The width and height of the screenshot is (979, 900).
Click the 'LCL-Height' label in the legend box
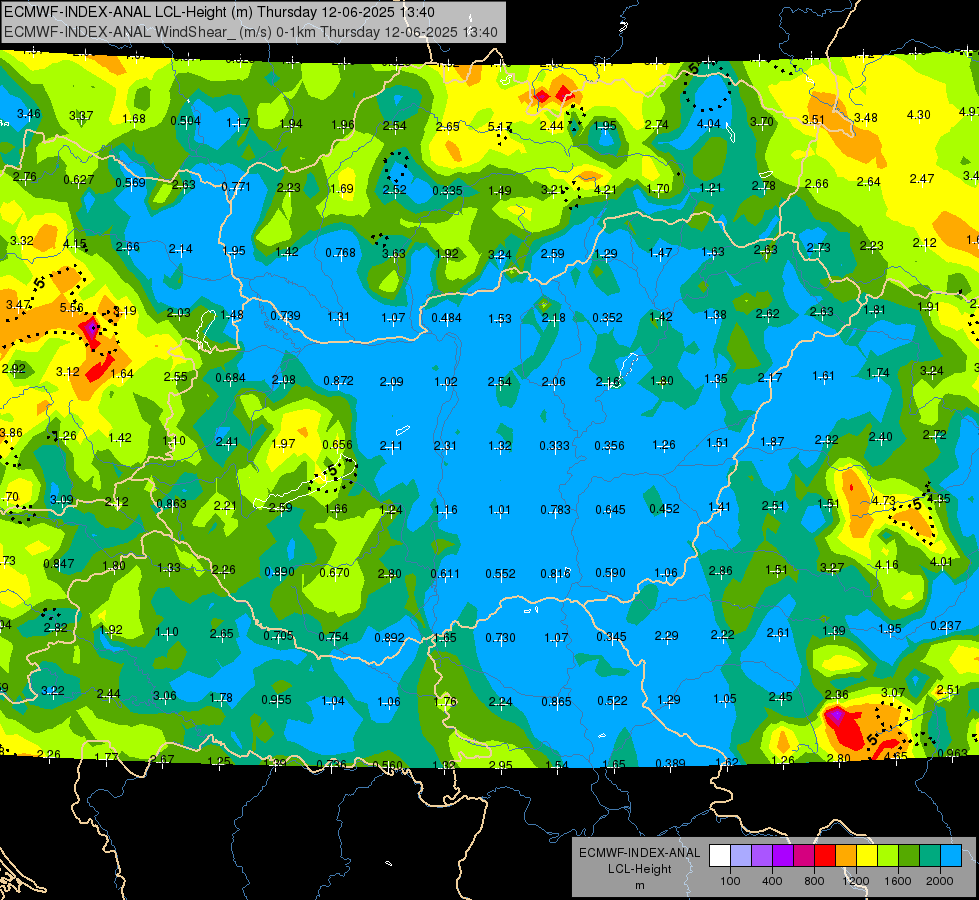639,869
